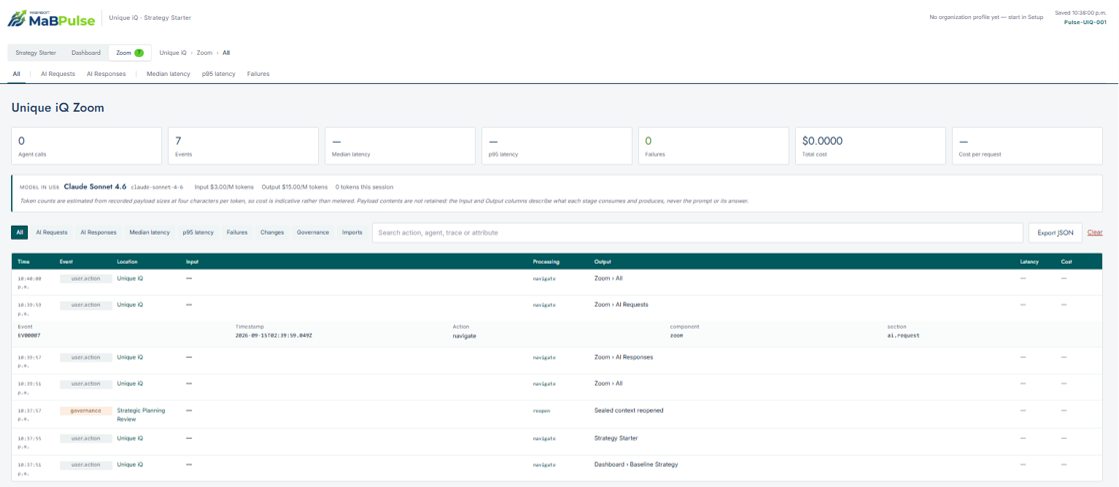Select the Zoom segment tab
1119x487 pixels.
pyautogui.click(x=129, y=53)
